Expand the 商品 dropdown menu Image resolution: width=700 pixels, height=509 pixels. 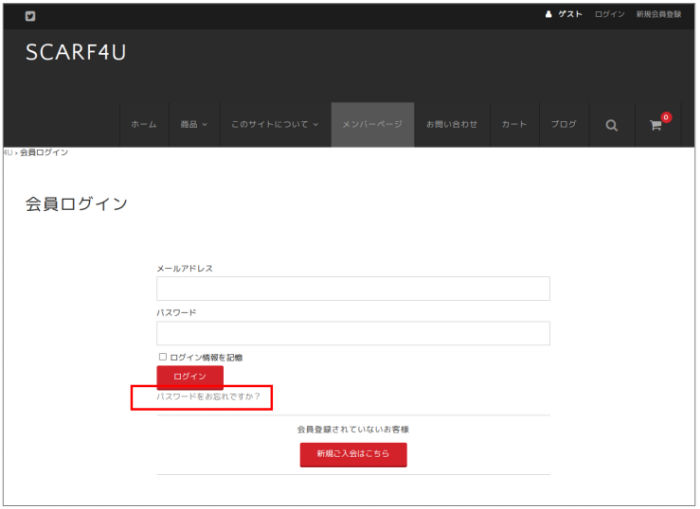[194, 125]
